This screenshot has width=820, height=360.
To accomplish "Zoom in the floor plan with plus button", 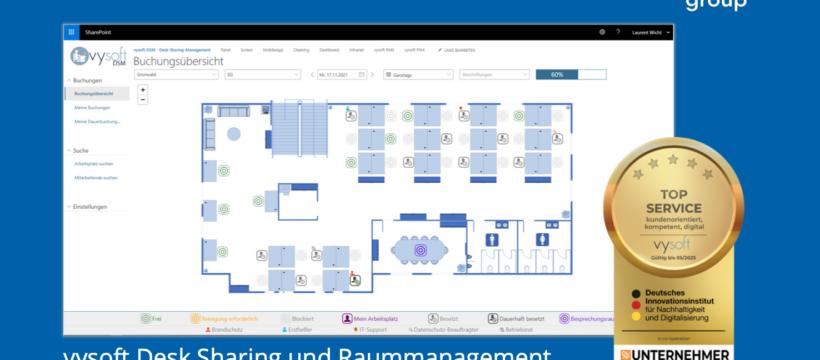I will coord(143,90).
